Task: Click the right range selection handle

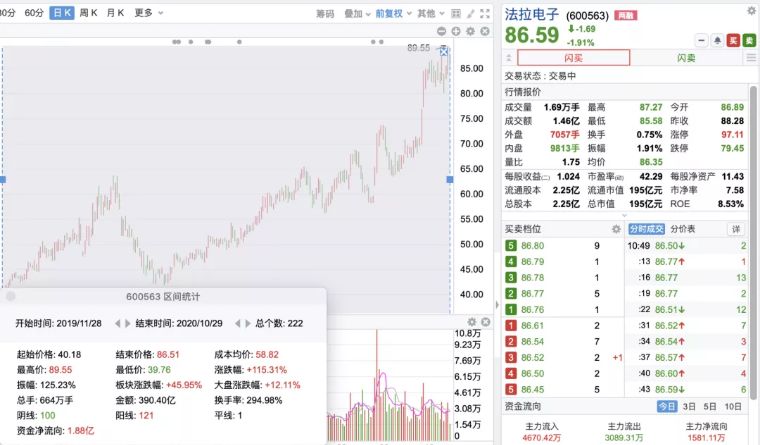Action: coord(450,180)
